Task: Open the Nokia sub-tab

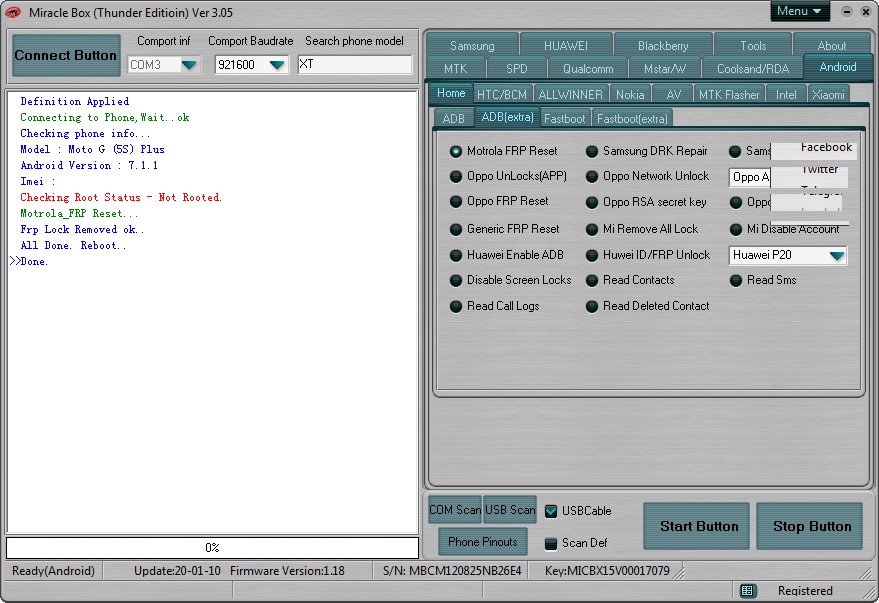Action: [630, 95]
